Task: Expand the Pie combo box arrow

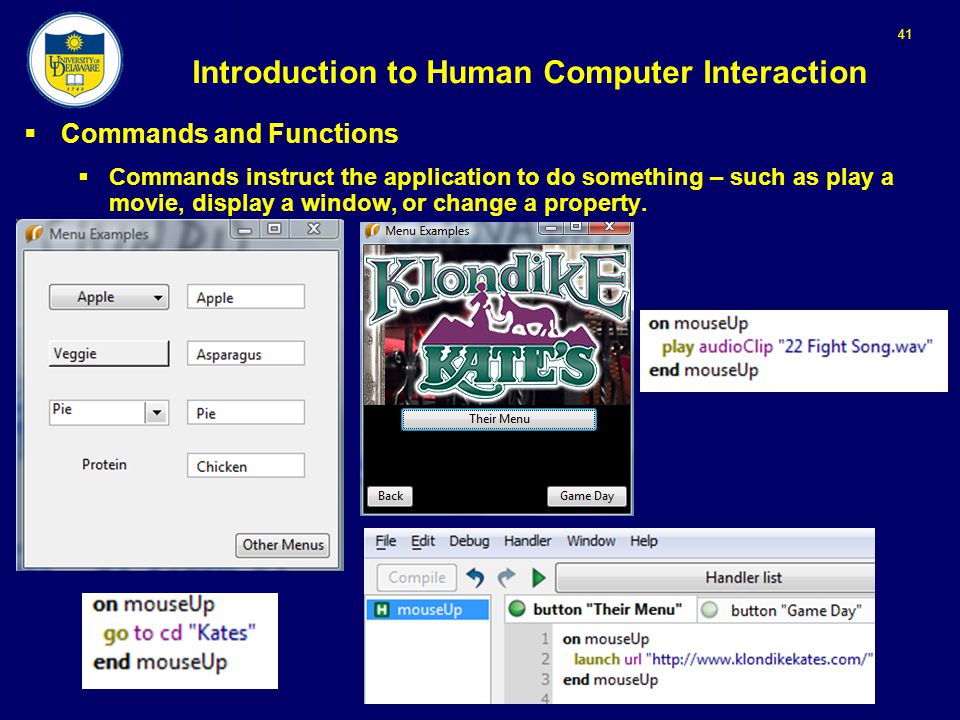Action: pyautogui.click(x=157, y=412)
